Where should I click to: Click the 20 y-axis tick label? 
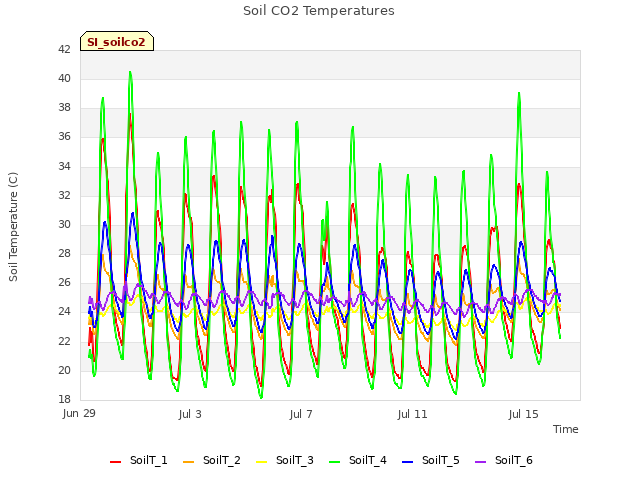pyautogui.click(x=64, y=370)
